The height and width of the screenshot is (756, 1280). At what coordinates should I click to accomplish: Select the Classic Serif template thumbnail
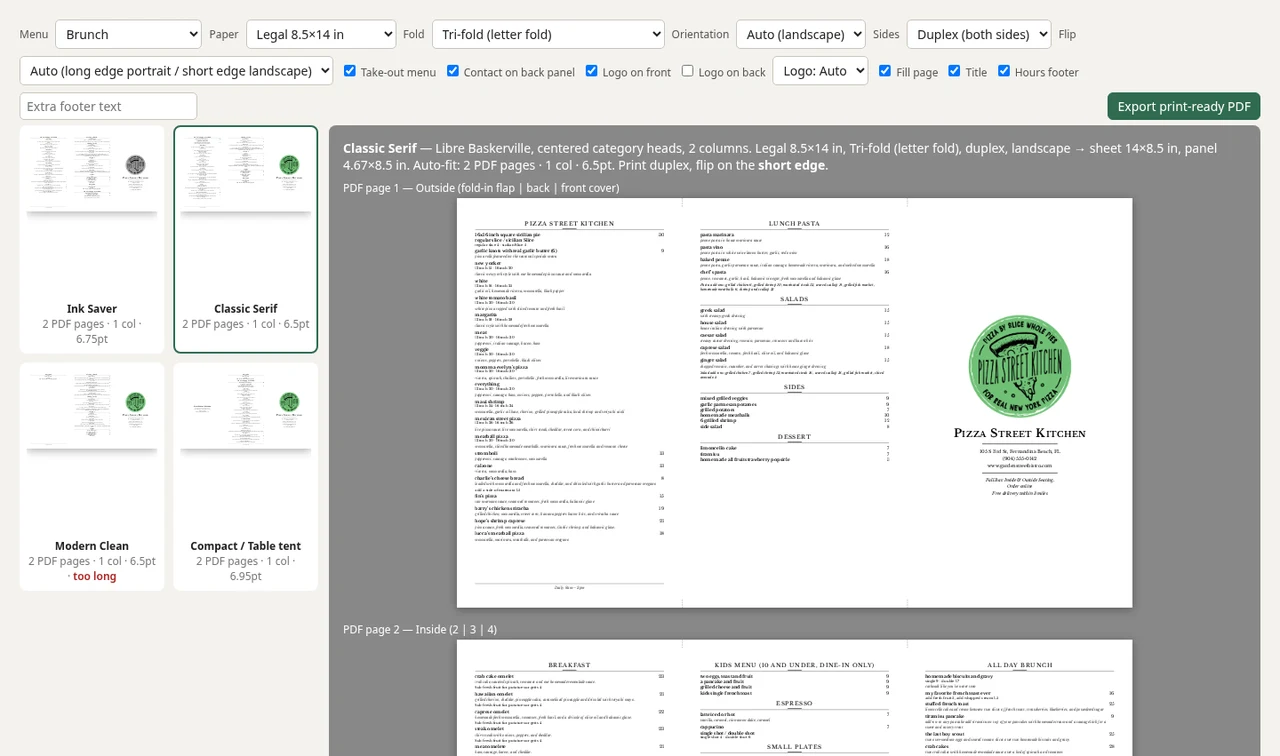246,240
